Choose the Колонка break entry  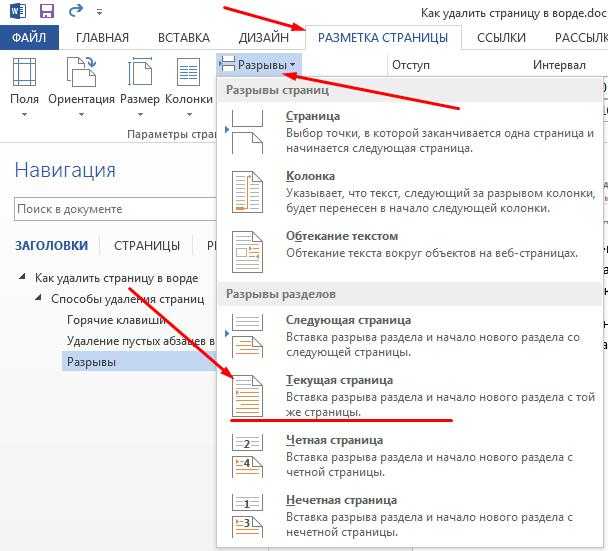(x=411, y=192)
